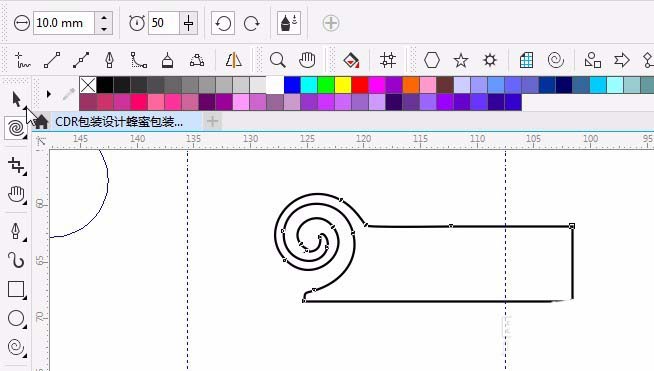Apply the yellow color swatch

(343, 85)
